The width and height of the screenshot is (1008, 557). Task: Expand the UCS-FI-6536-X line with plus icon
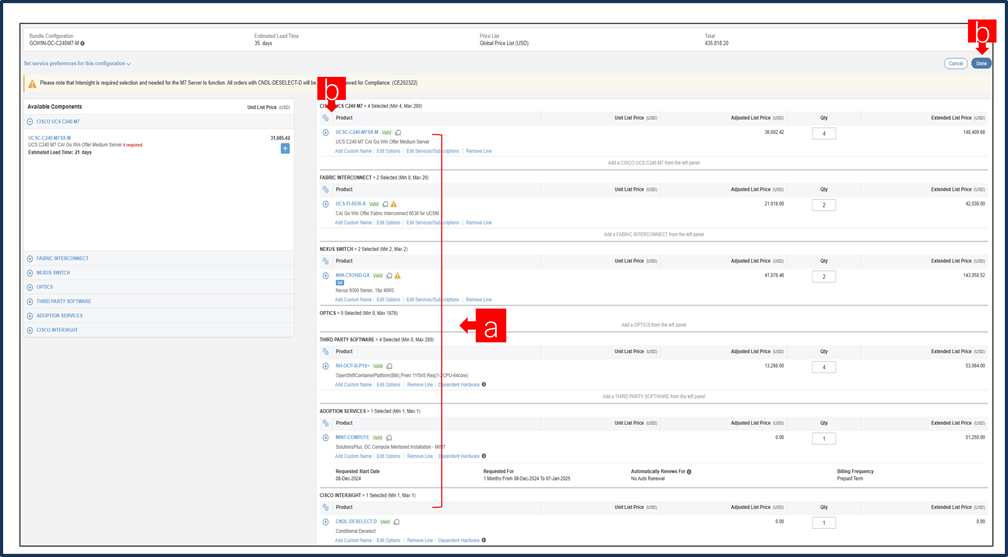(325, 204)
